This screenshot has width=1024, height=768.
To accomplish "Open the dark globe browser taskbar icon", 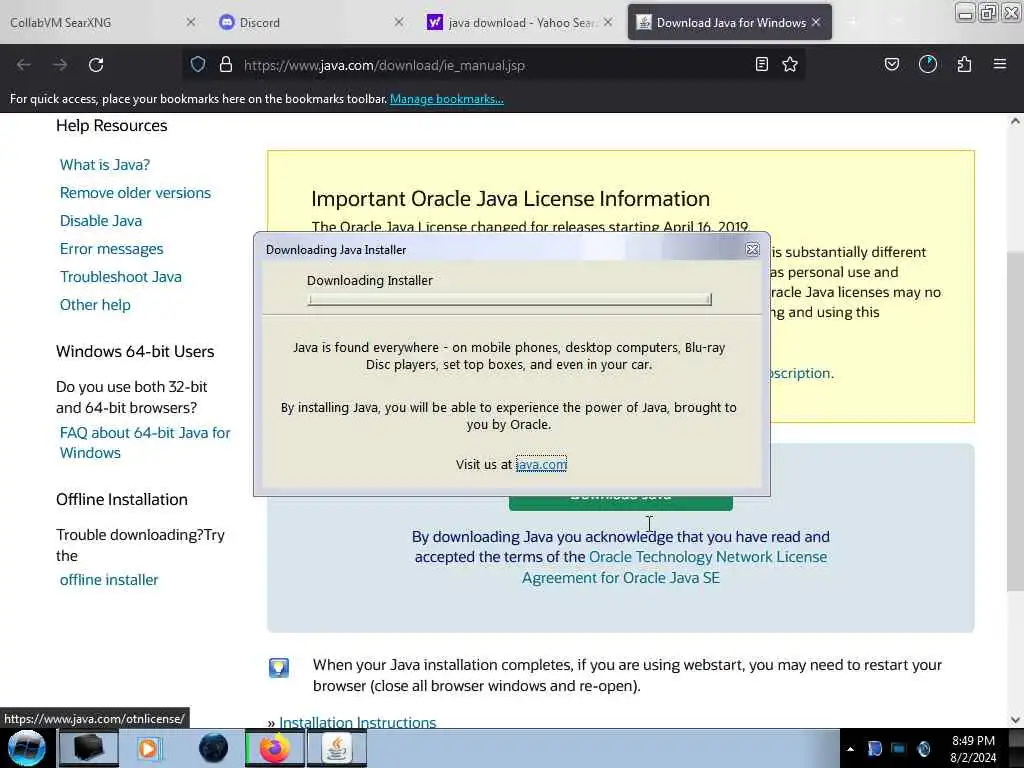I will [214, 748].
